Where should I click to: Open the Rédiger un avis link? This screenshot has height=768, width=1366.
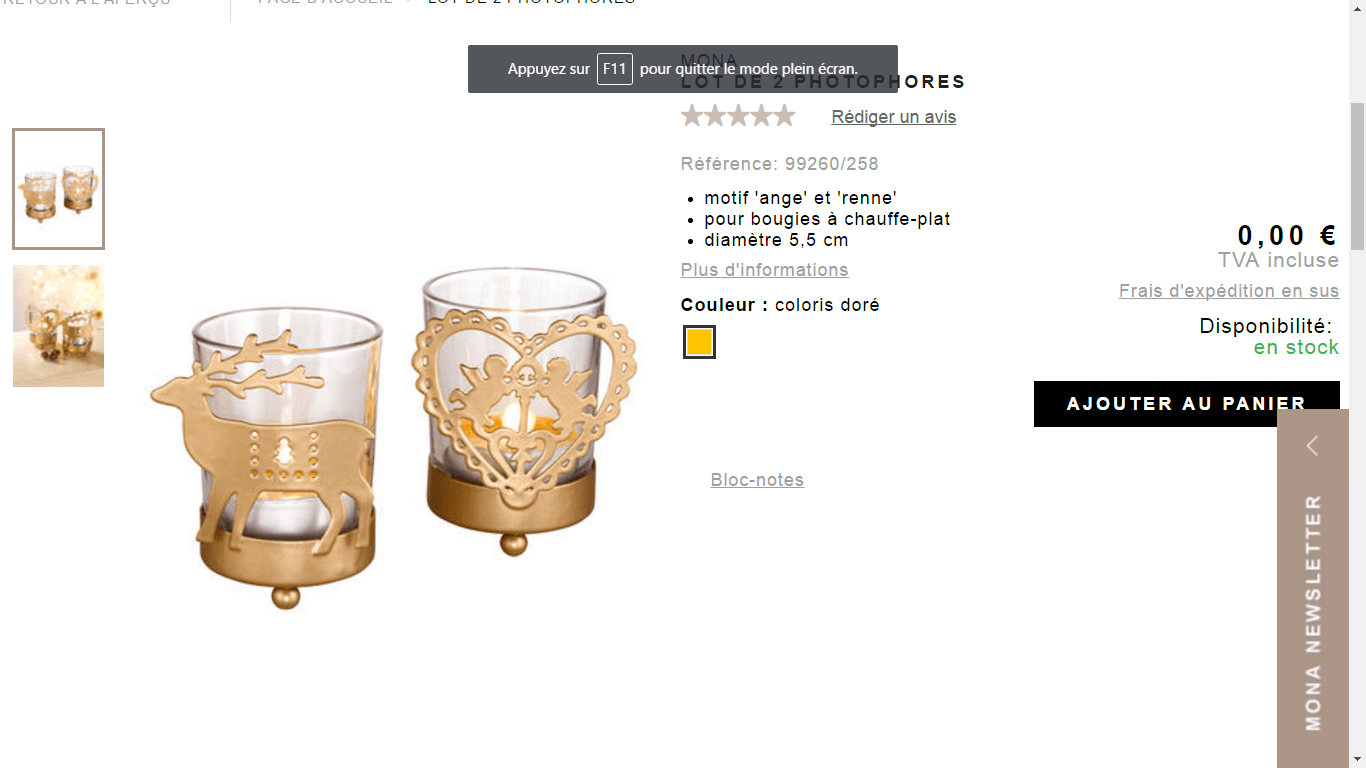[x=894, y=117]
